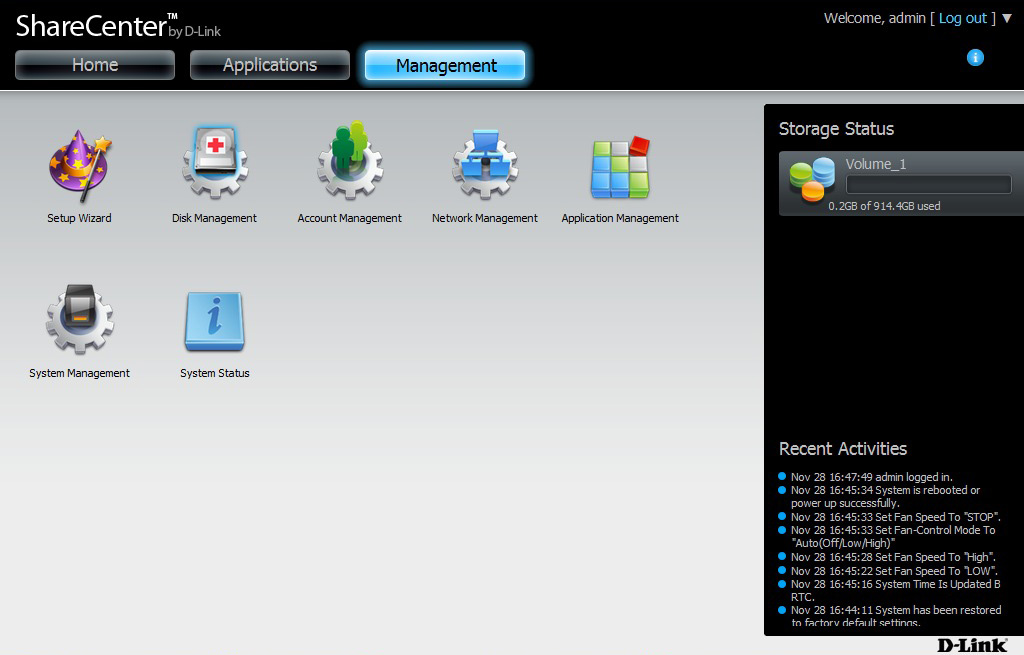Click the Storage Status heading

(x=836, y=129)
